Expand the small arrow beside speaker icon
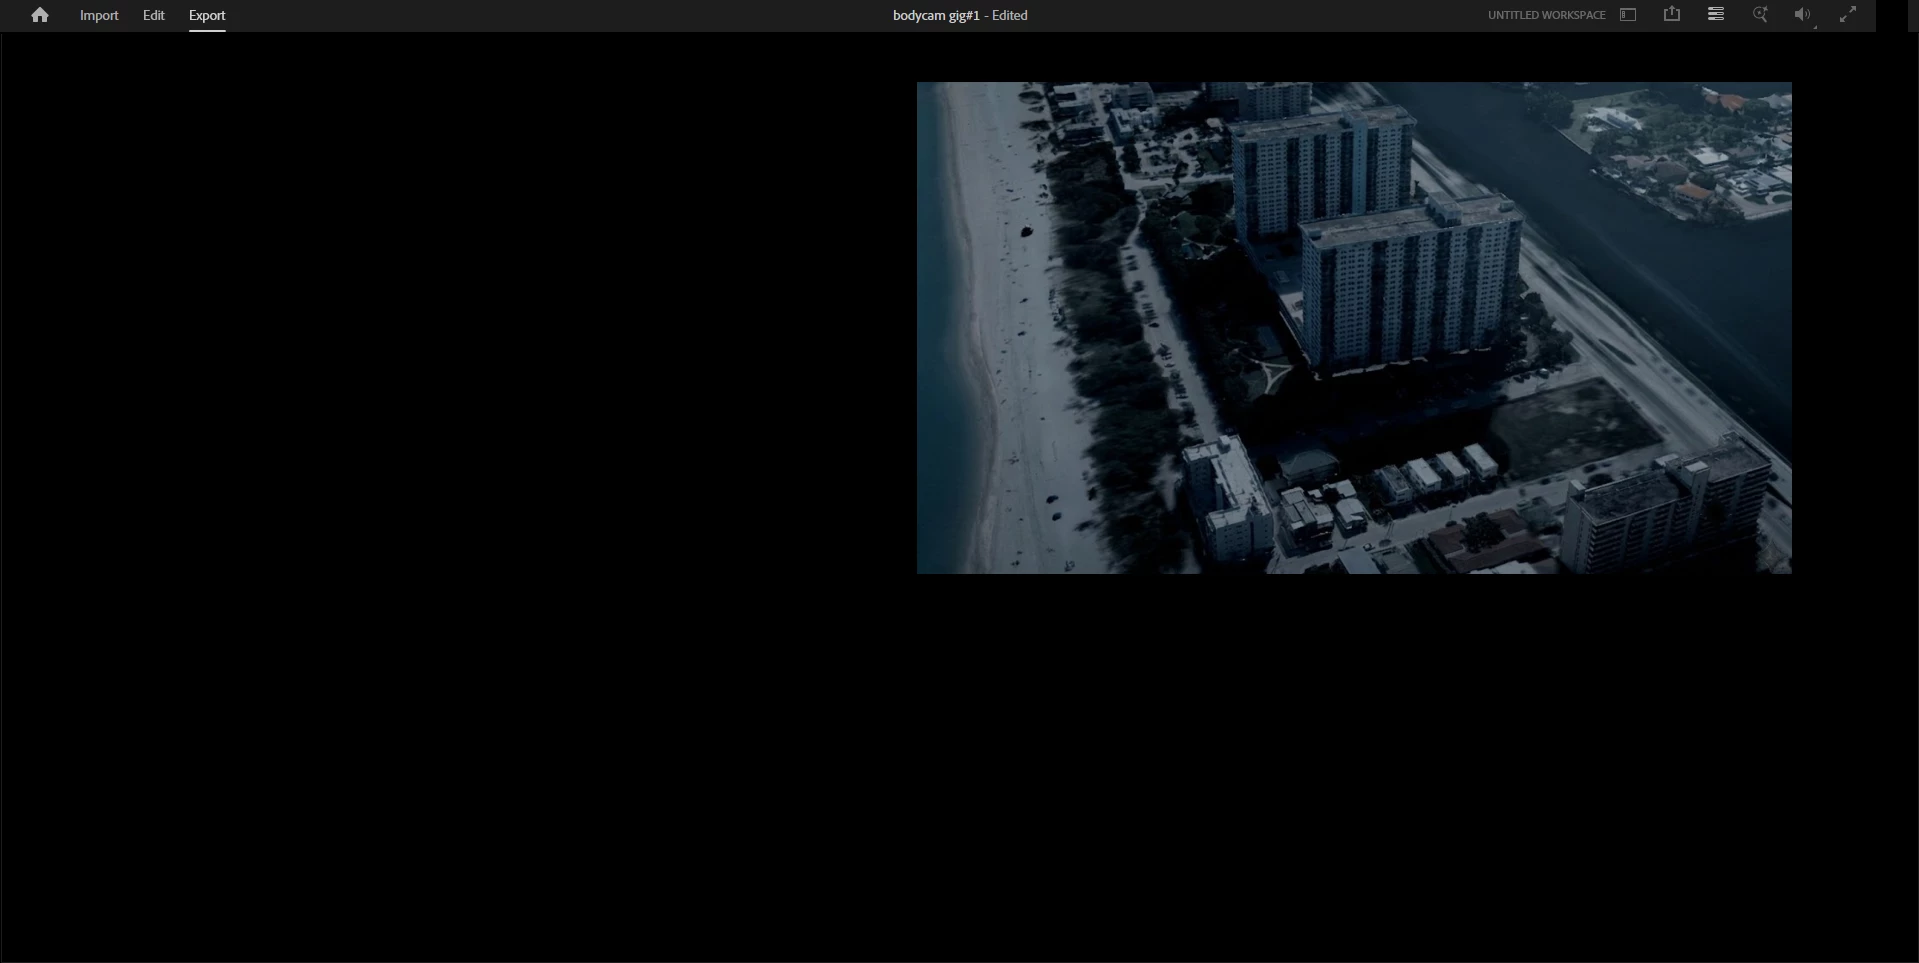The height and width of the screenshot is (963, 1919). 1815,27
